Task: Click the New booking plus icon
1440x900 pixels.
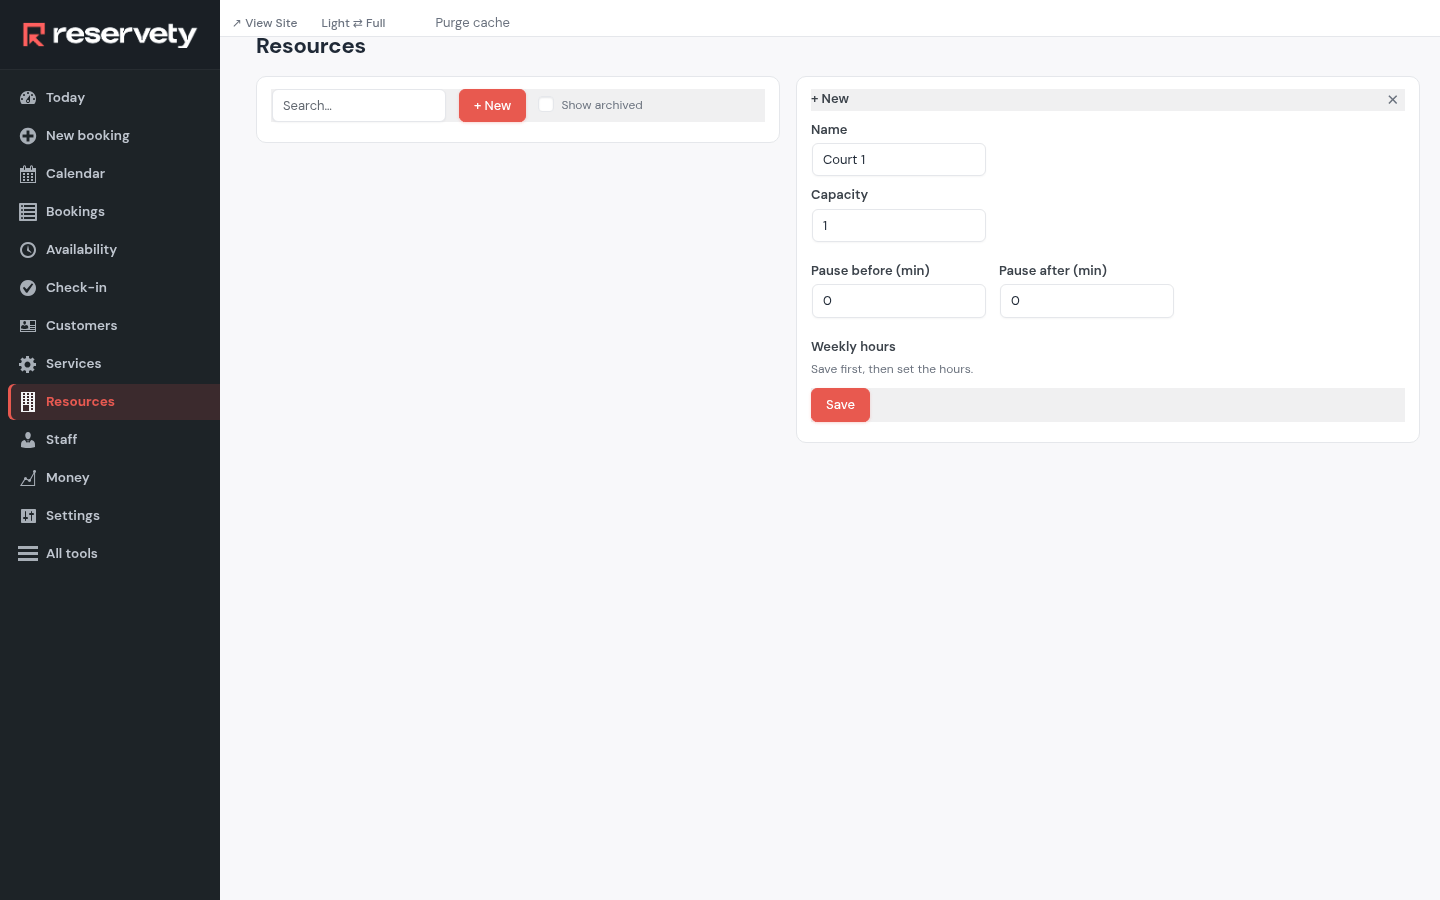Action: [28, 136]
